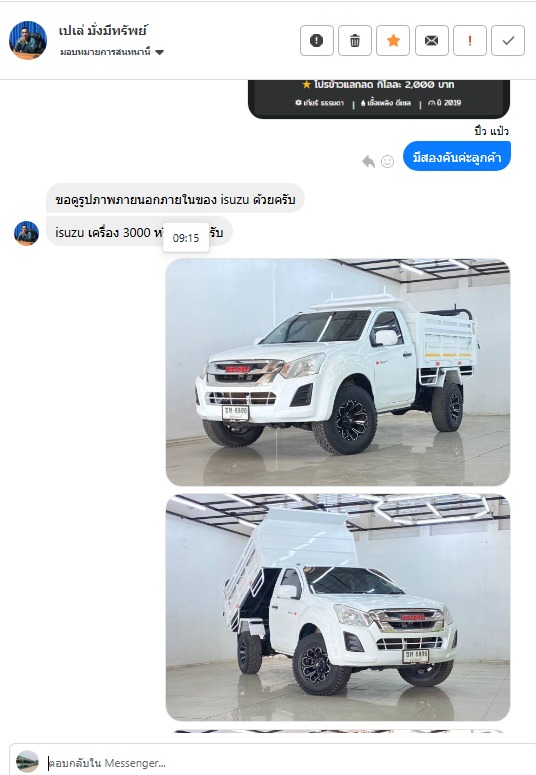Image resolution: width=536 pixels, height=775 pixels.
Task: Open the assign conversation dropdown
Action: tap(112, 52)
